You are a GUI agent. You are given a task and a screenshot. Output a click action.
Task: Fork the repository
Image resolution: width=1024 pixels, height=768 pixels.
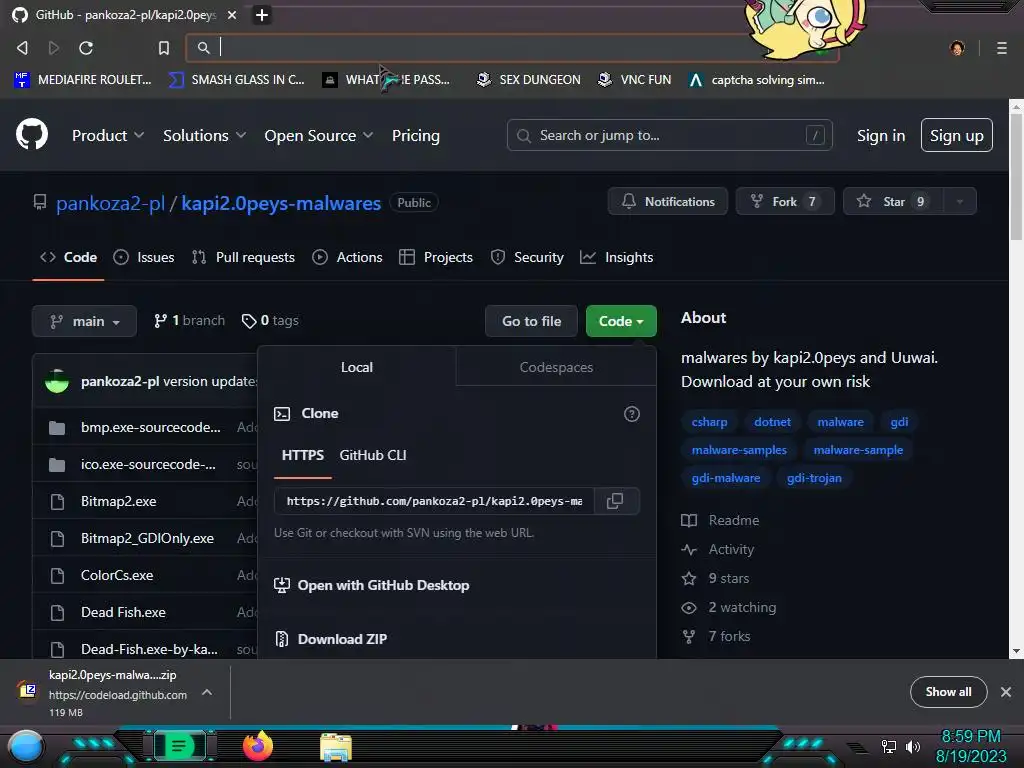click(x=784, y=201)
